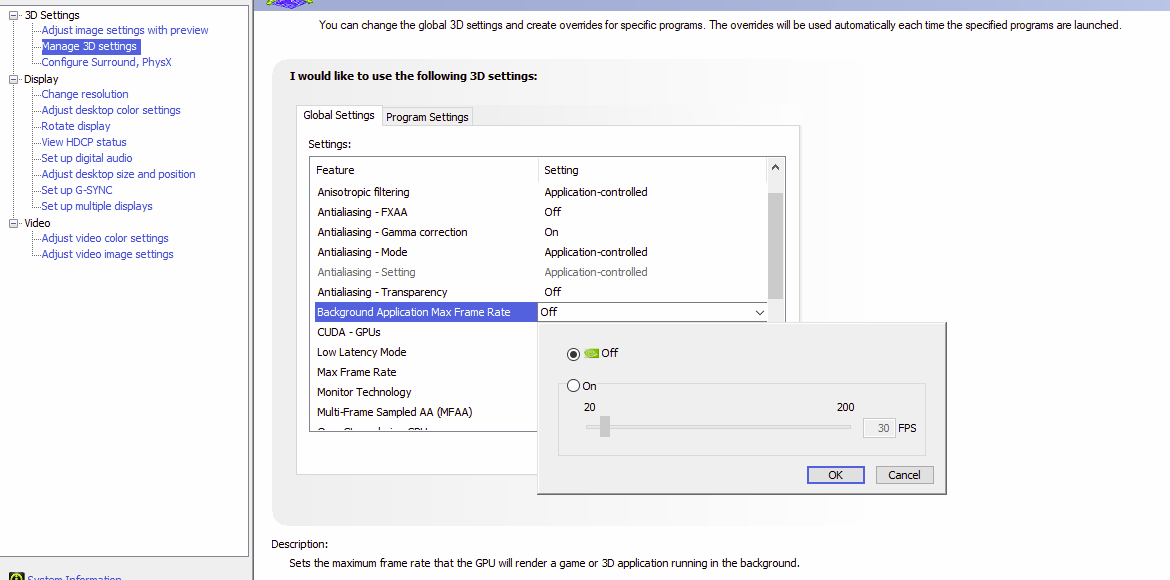Select the On radio button
This screenshot has height=580, width=1170.
(574, 386)
